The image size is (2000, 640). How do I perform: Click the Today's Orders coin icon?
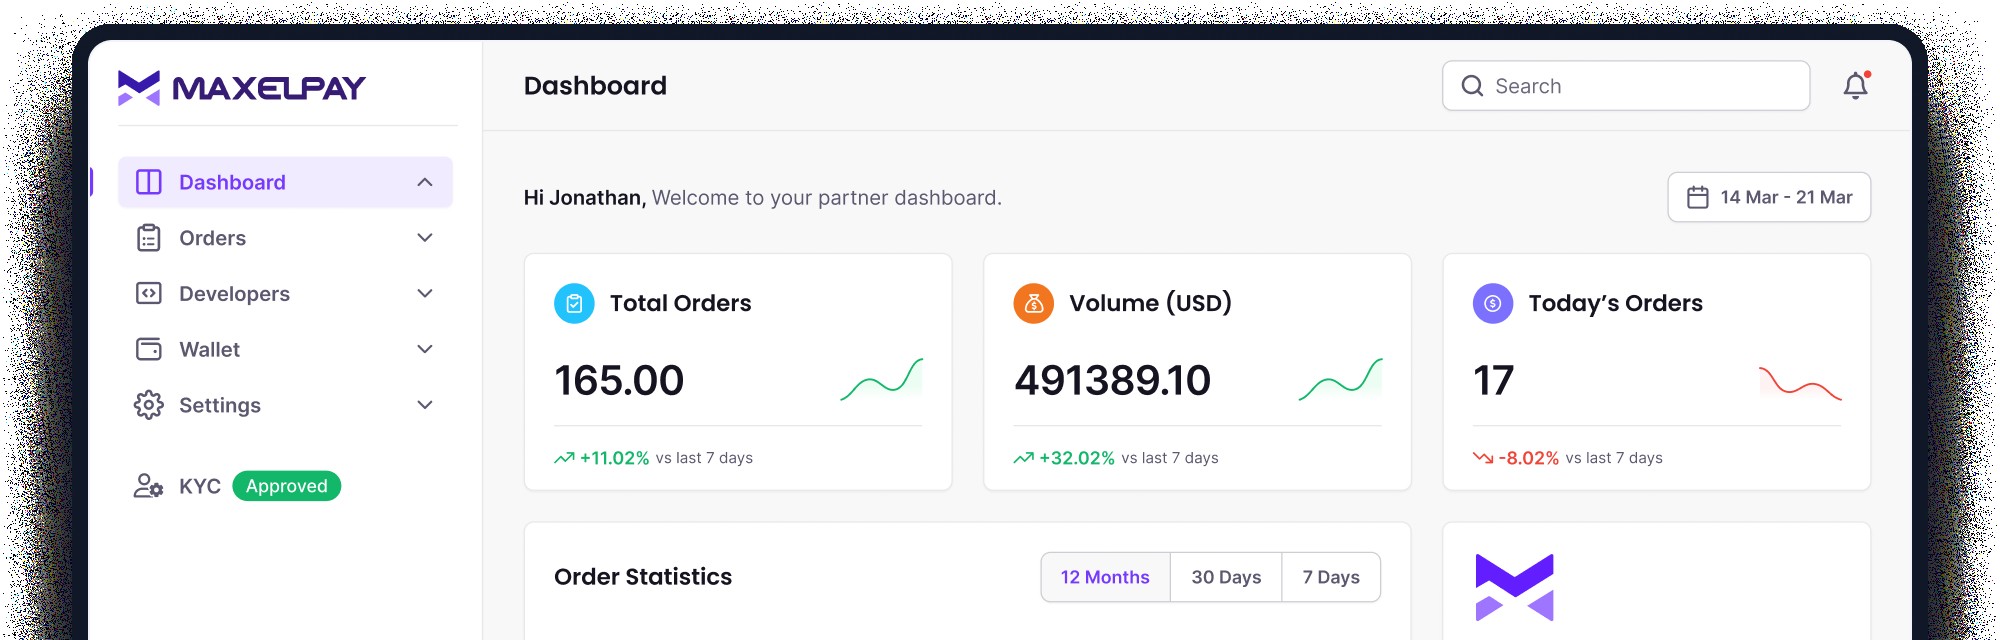[x=1492, y=303]
